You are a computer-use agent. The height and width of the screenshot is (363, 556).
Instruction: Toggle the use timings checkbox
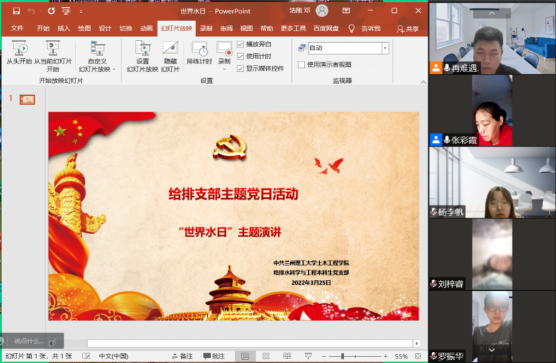coord(240,56)
